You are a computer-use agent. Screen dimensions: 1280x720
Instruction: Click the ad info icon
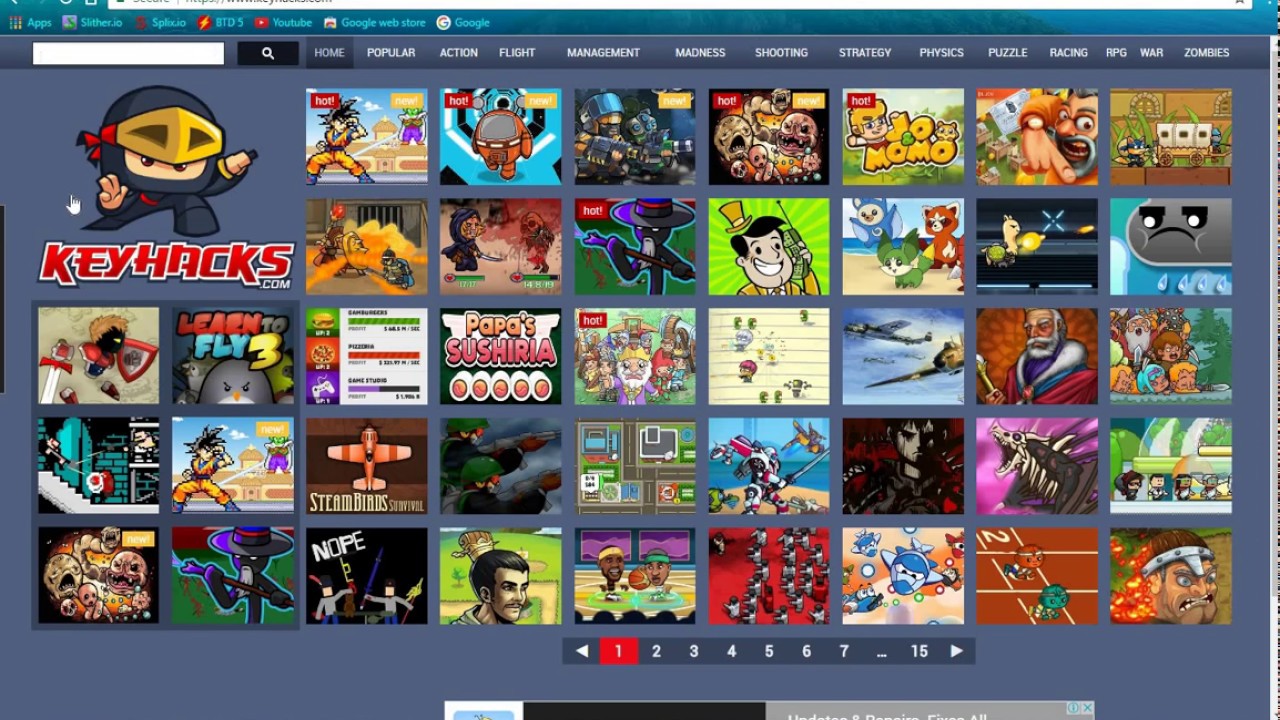[1073, 708]
